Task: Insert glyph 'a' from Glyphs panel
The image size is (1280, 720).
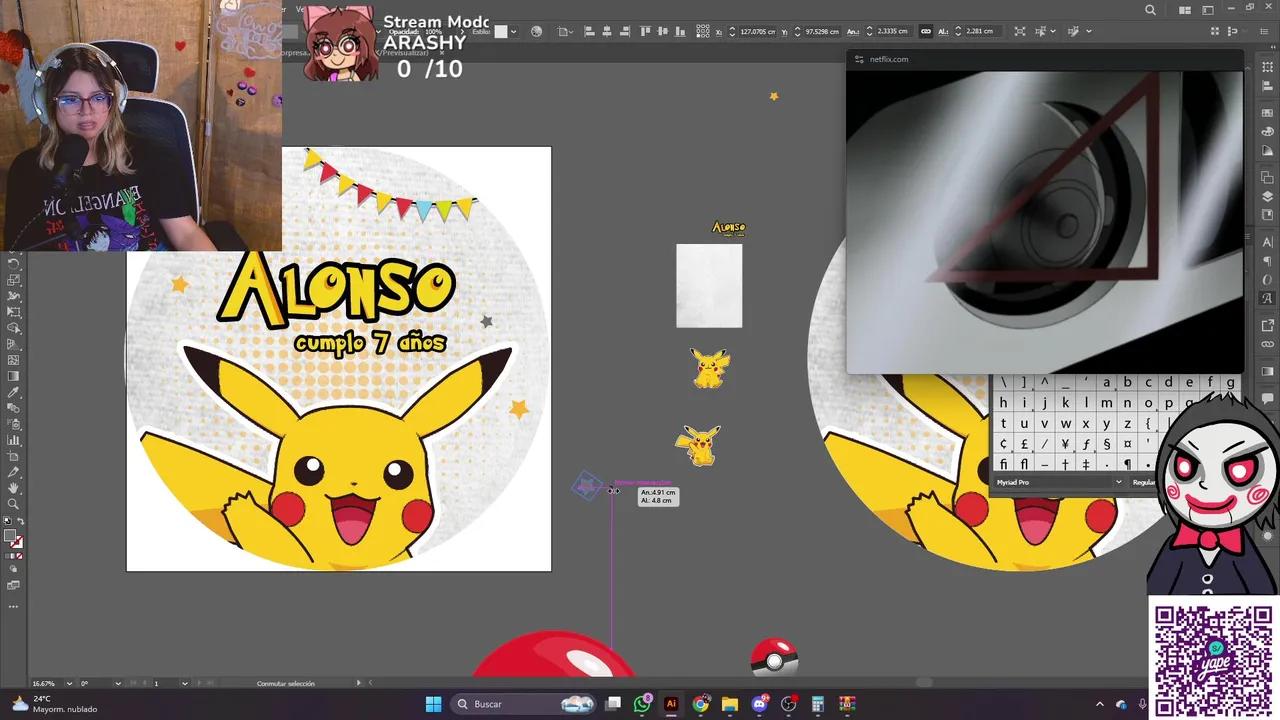Action: 1106,382
